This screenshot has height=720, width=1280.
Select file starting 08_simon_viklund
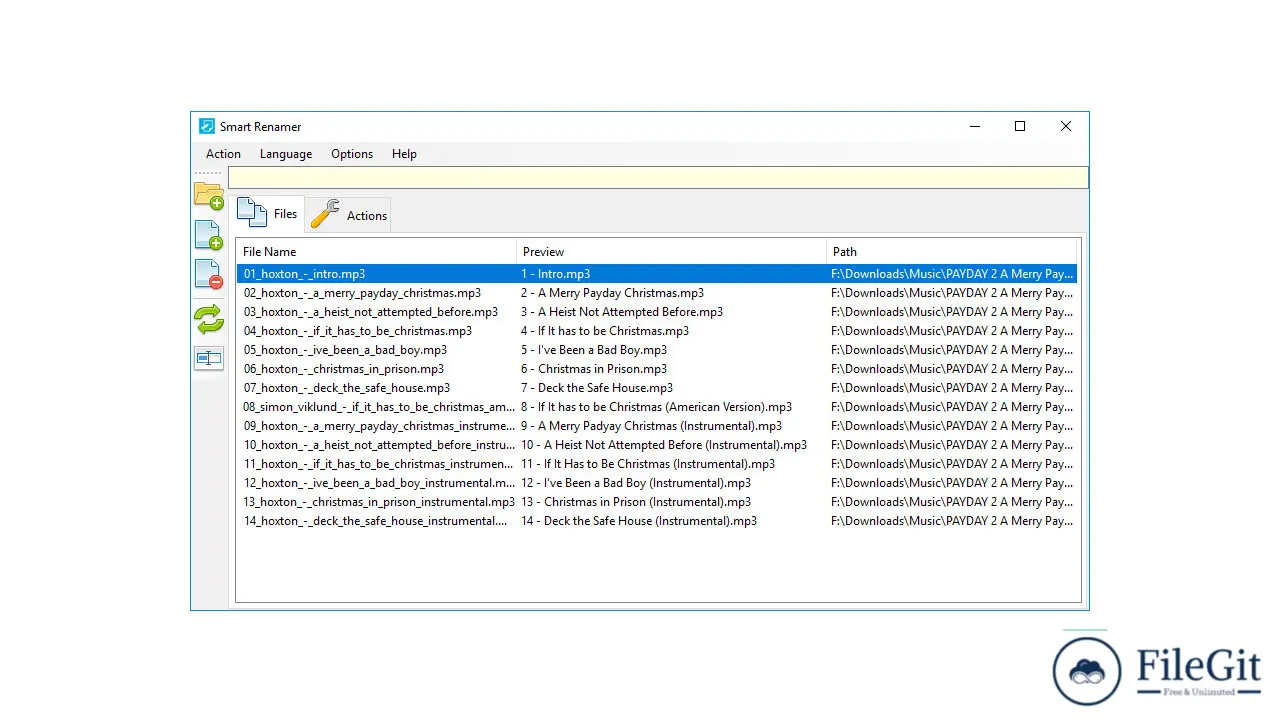tap(379, 407)
